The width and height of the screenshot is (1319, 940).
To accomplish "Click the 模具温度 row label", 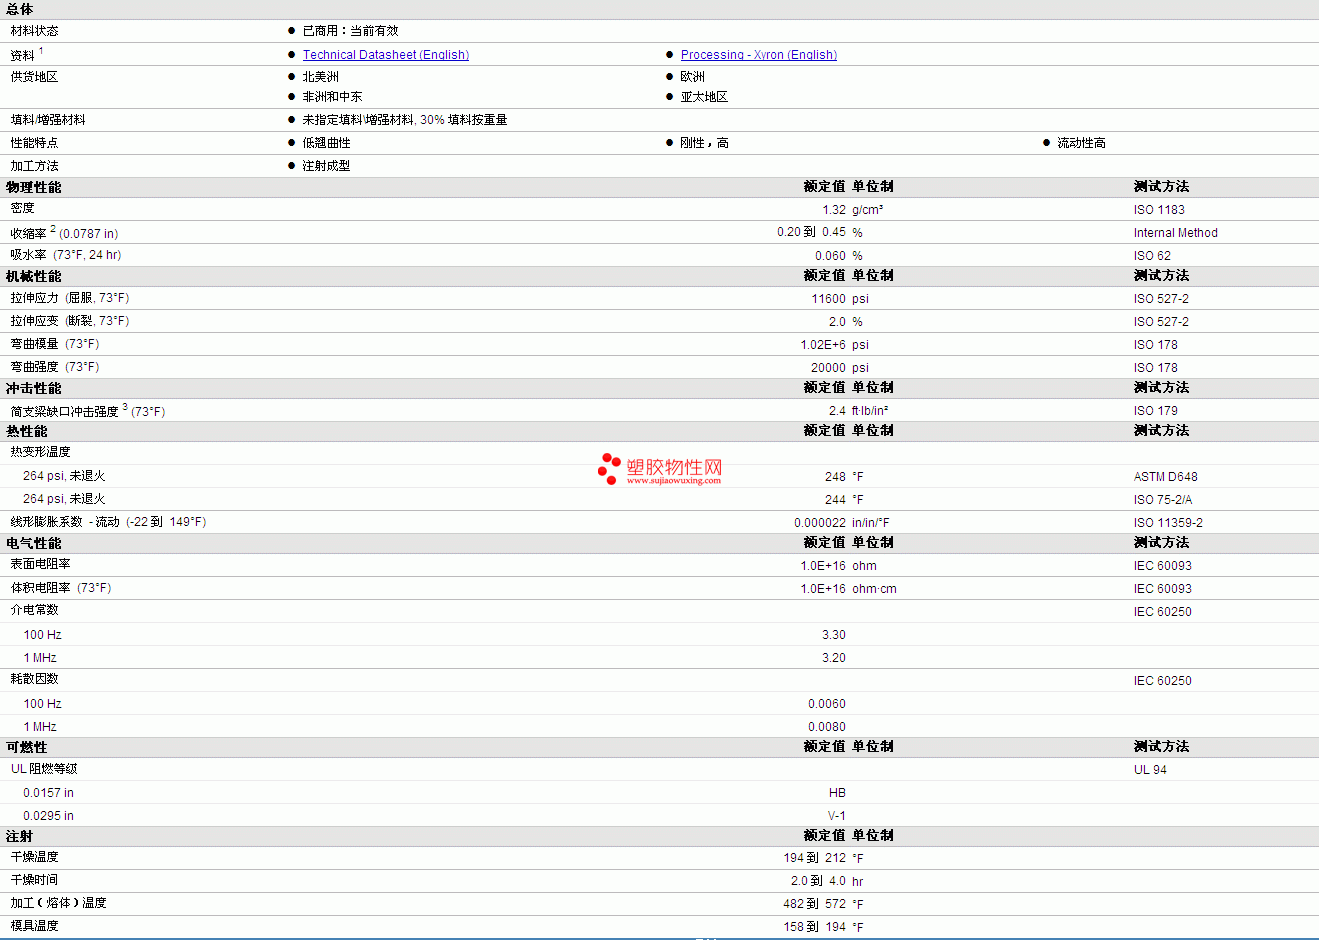I will click(x=35, y=926).
